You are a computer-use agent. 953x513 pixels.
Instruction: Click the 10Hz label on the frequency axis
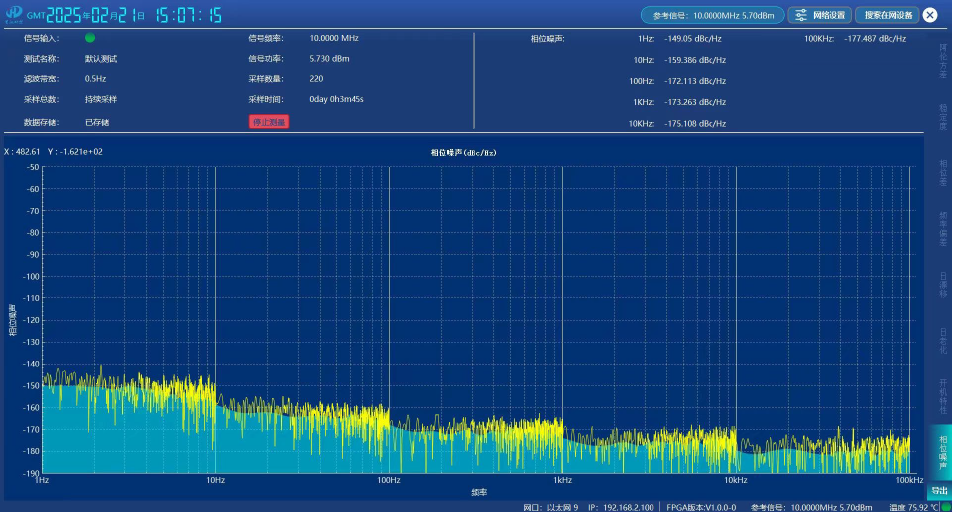(216, 480)
